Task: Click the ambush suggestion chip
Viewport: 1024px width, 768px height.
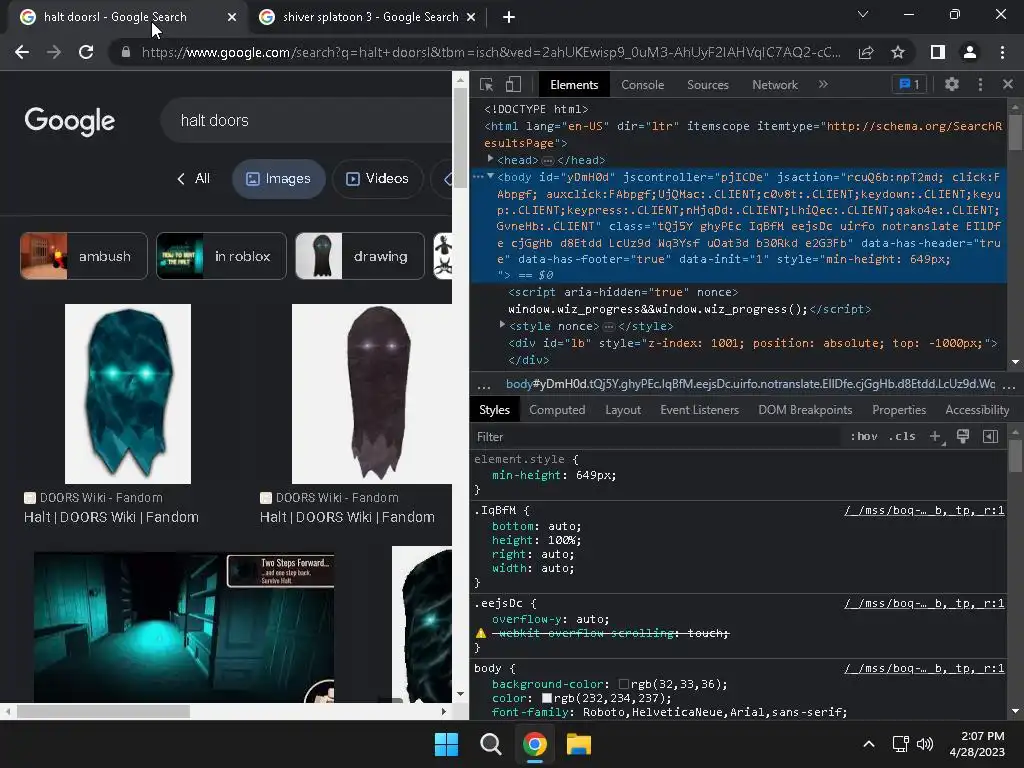Action: click(84, 256)
